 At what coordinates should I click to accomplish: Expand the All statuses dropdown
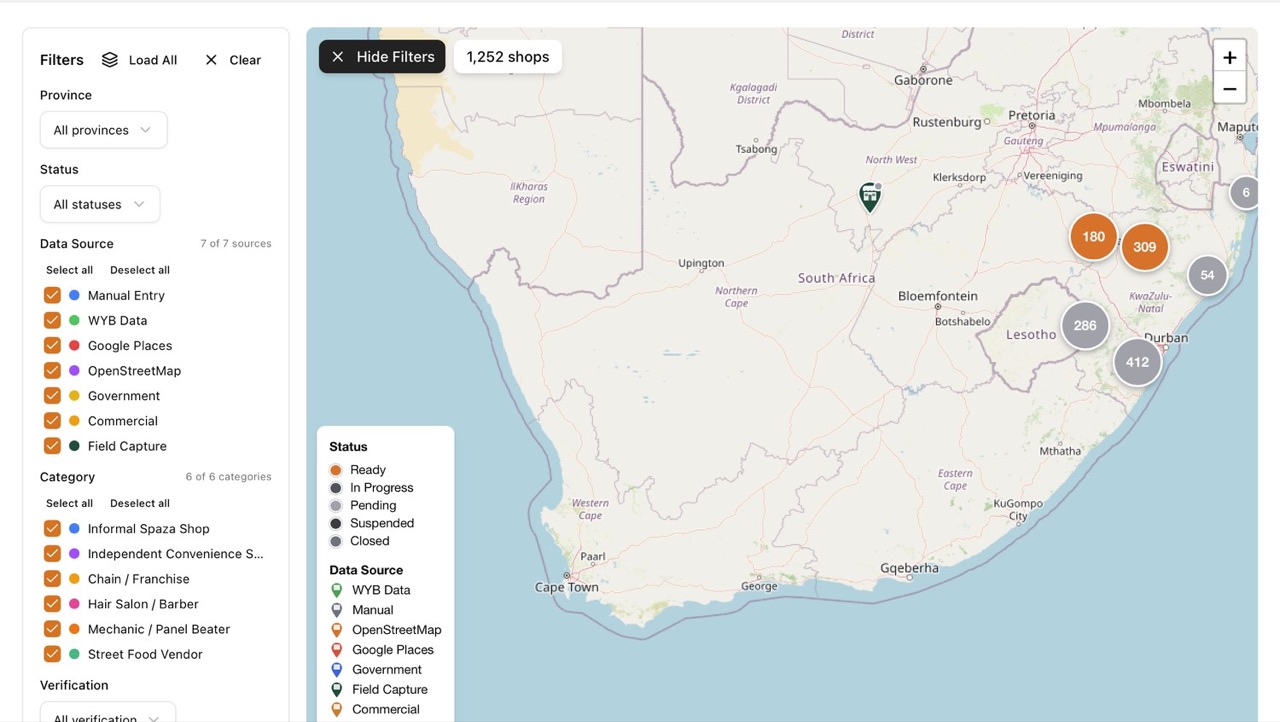coord(100,204)
